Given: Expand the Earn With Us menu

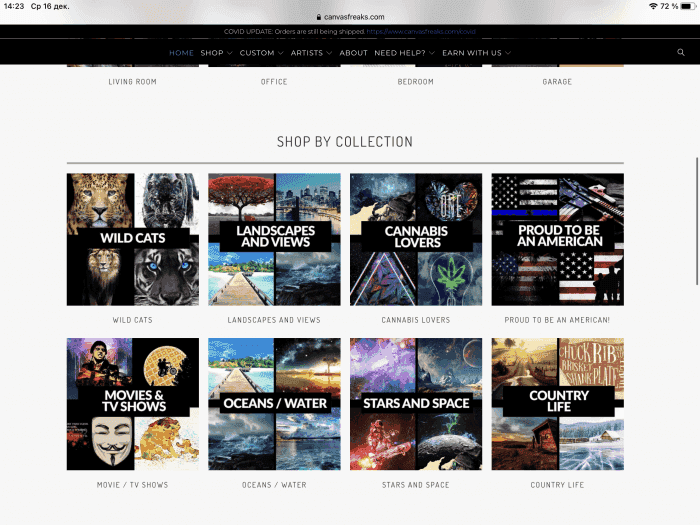Looking at the screenshot, I should [476, 52].
